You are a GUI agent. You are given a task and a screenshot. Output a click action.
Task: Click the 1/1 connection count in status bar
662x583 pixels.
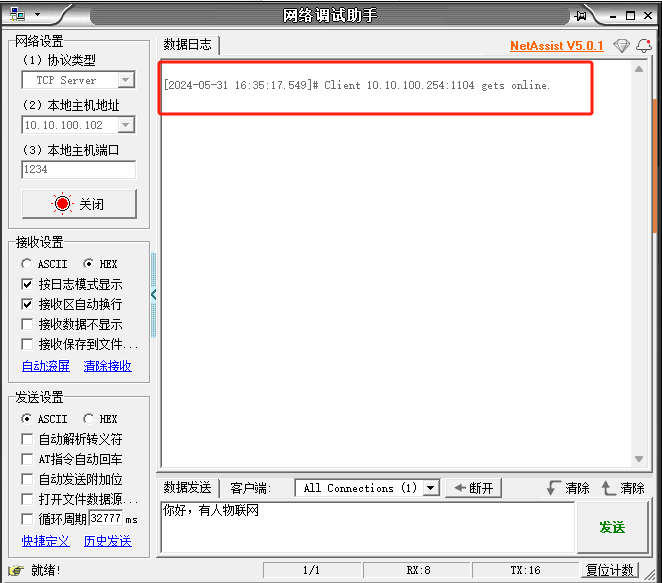[312, 570]
